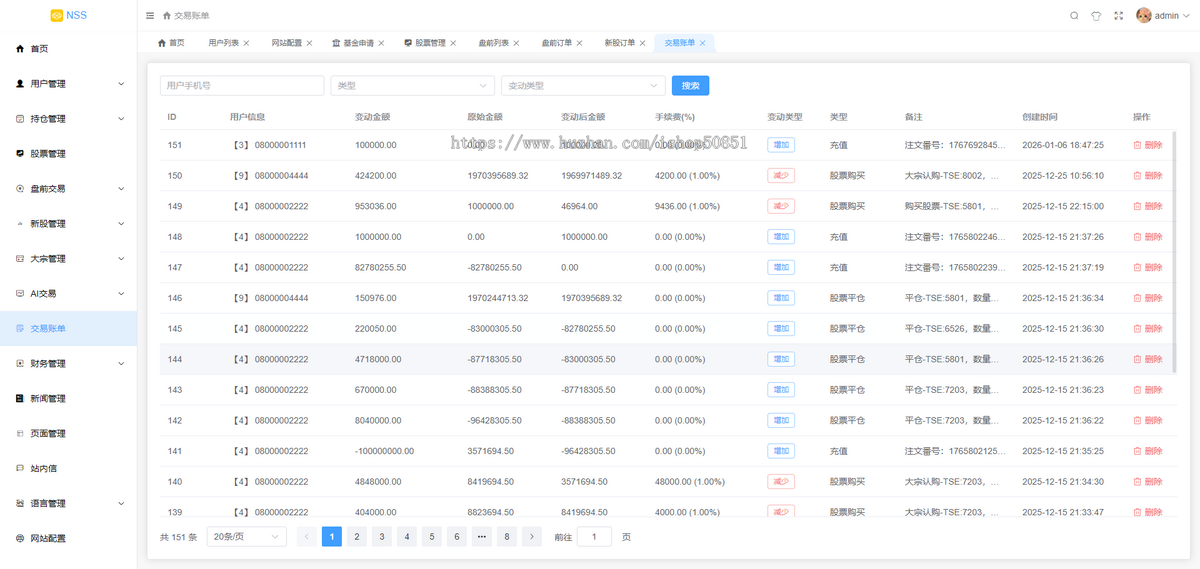Click 【3】08000001111 user cell

268,145
